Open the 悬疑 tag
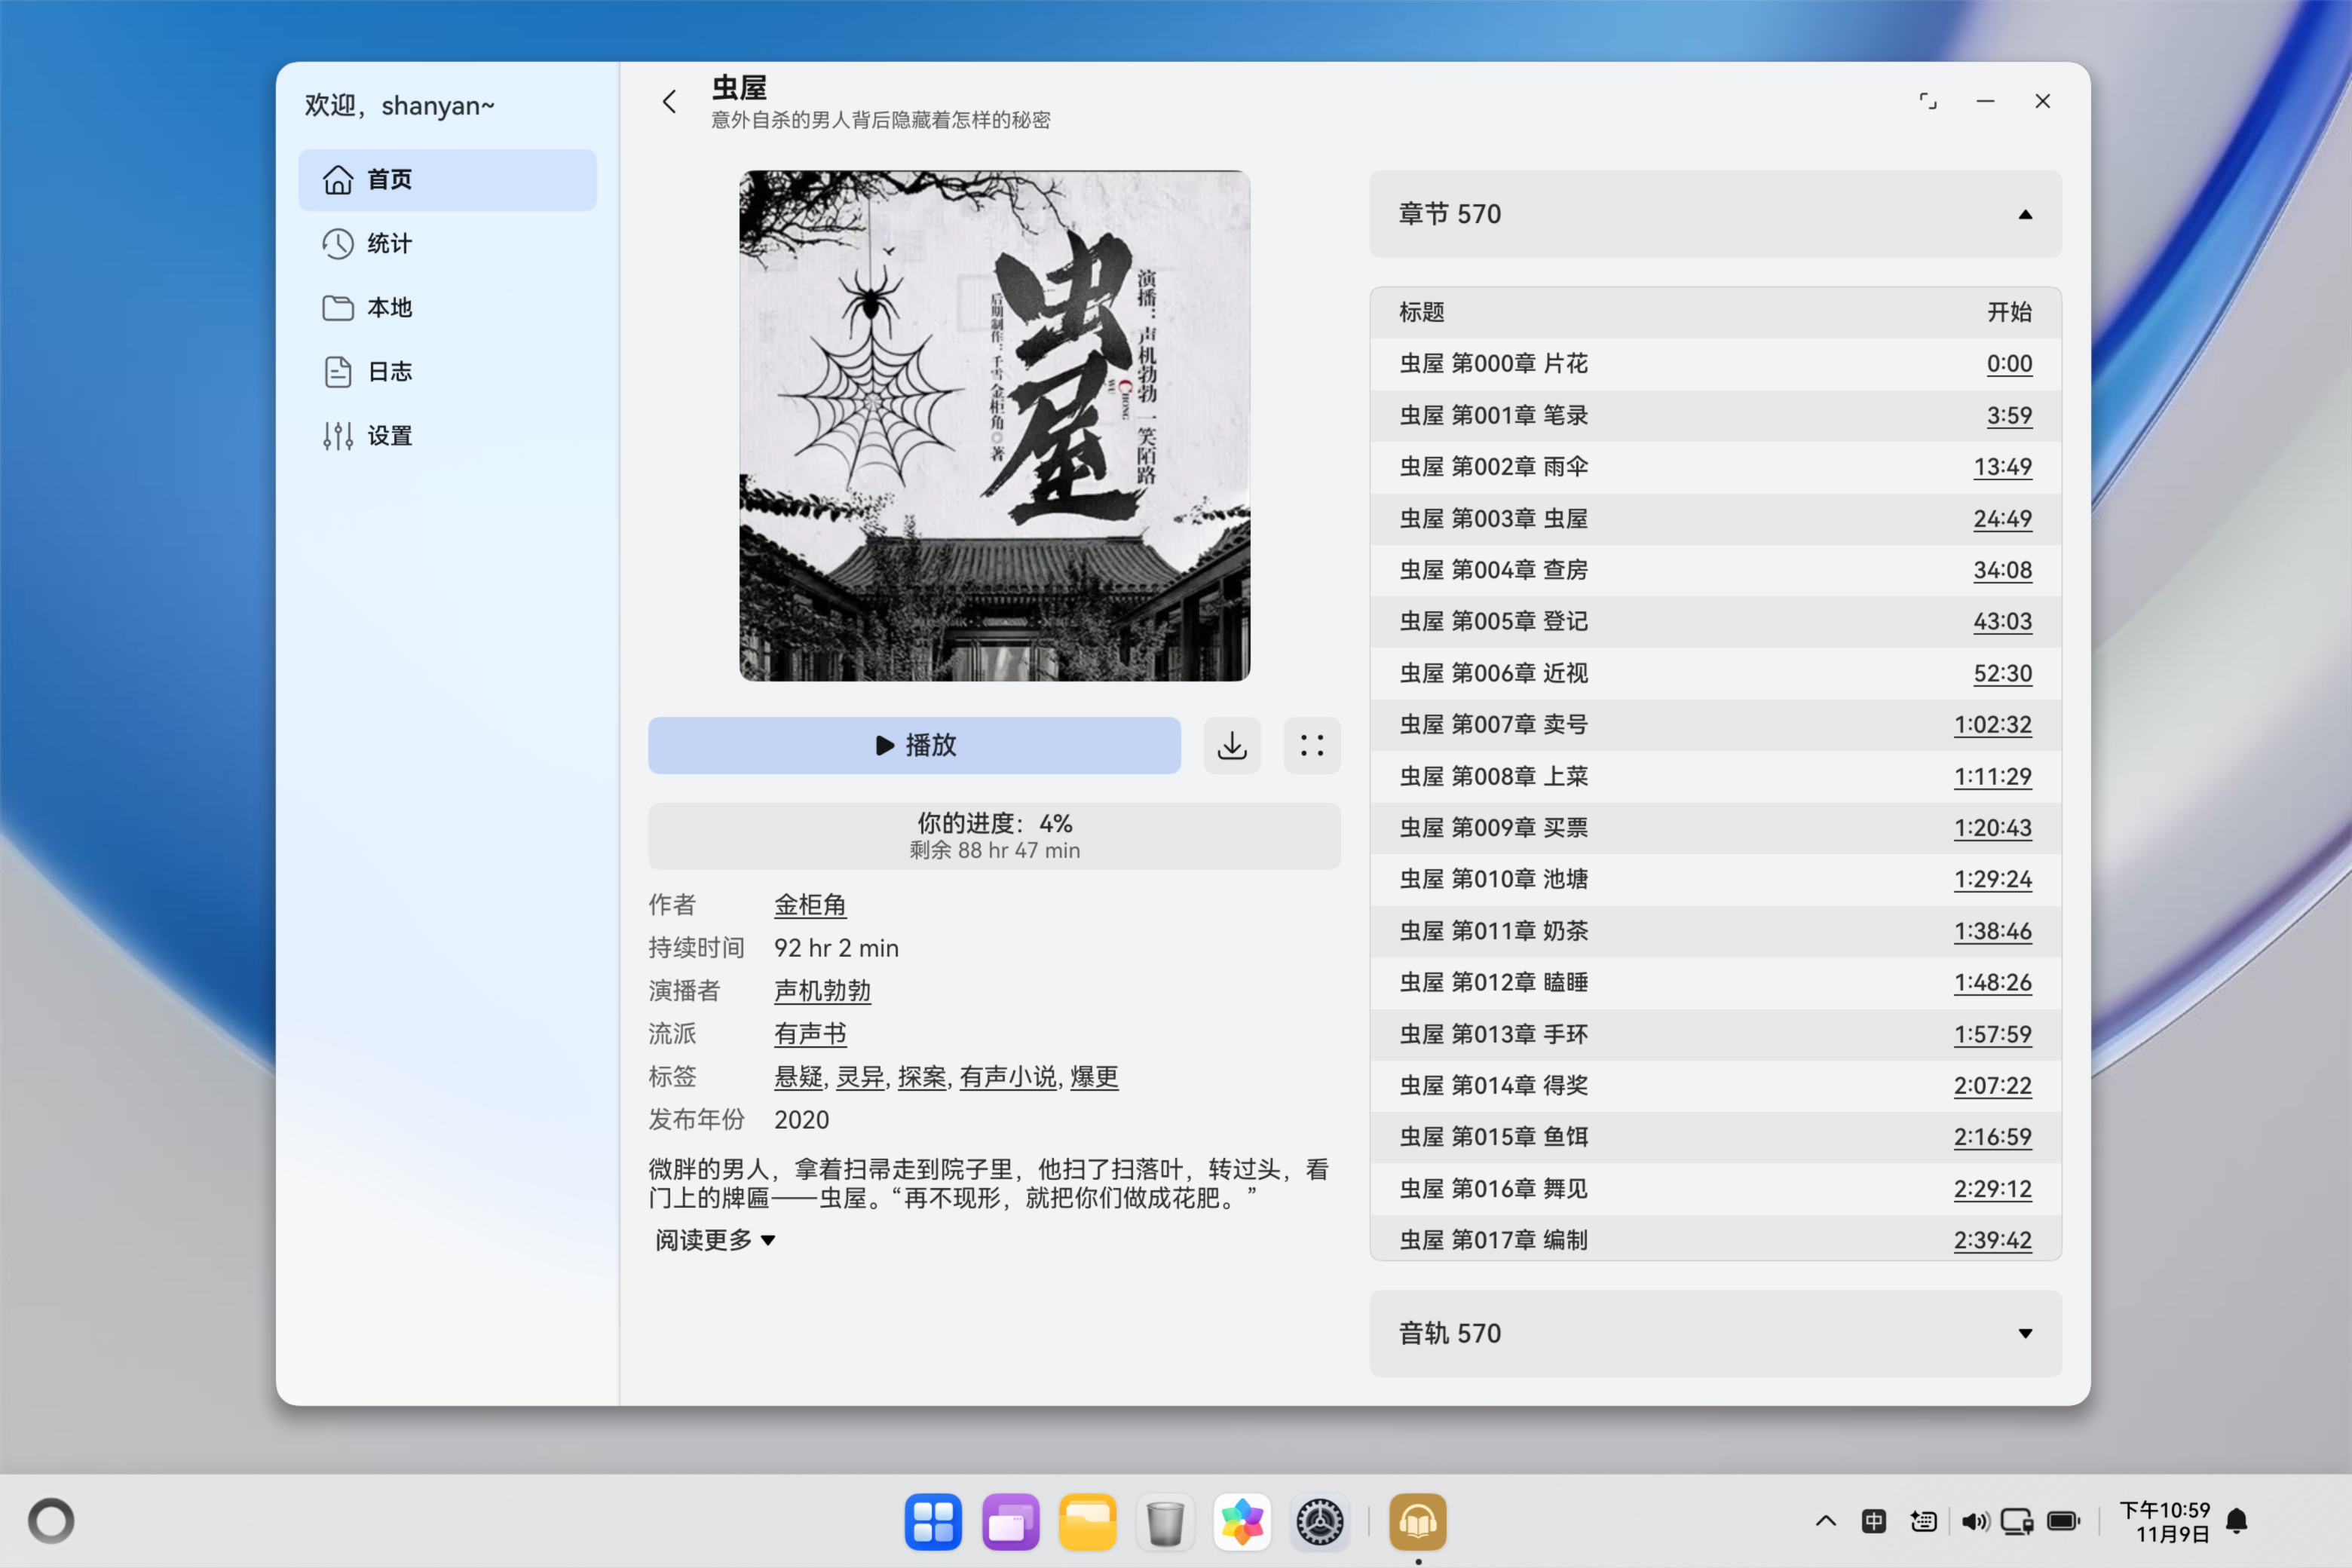 coord(798,1077)
